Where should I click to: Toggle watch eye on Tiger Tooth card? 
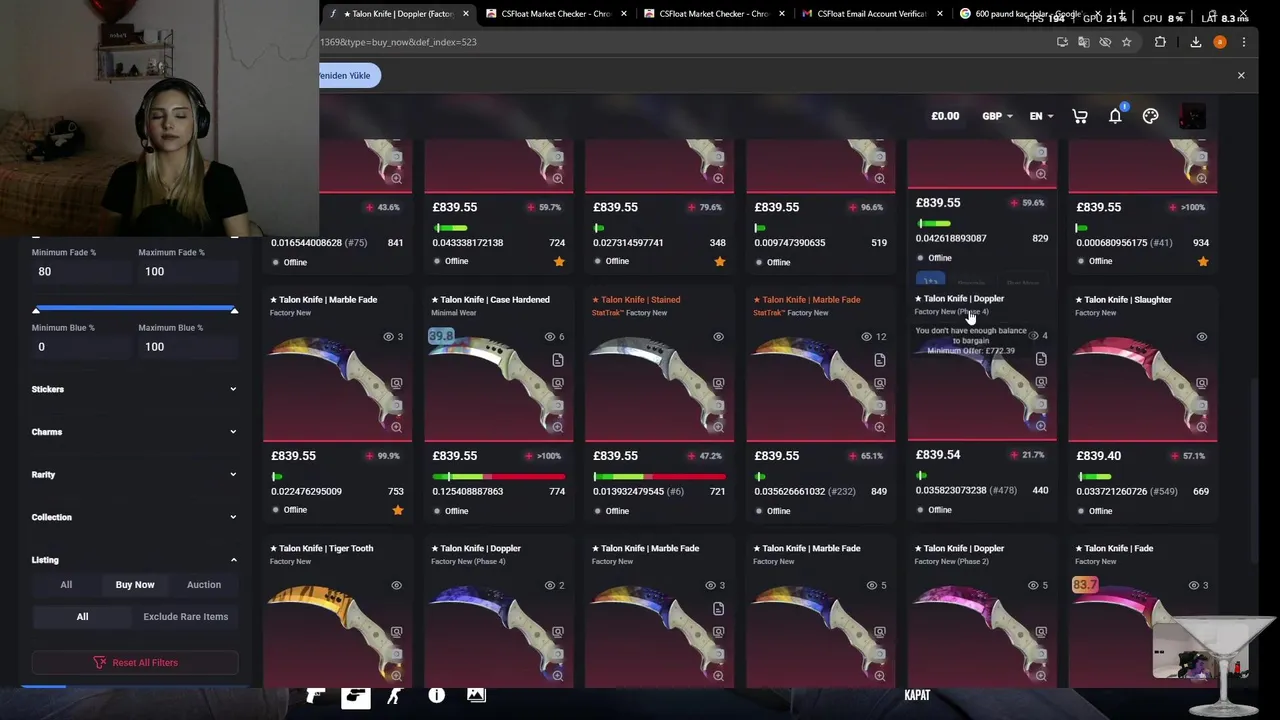tap(396, 586)
